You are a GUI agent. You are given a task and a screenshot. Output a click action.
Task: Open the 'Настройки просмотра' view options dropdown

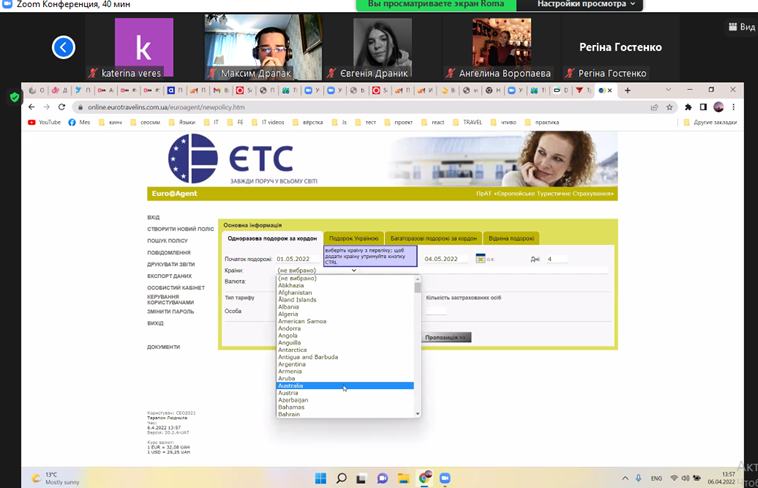[x=588, y=4]
